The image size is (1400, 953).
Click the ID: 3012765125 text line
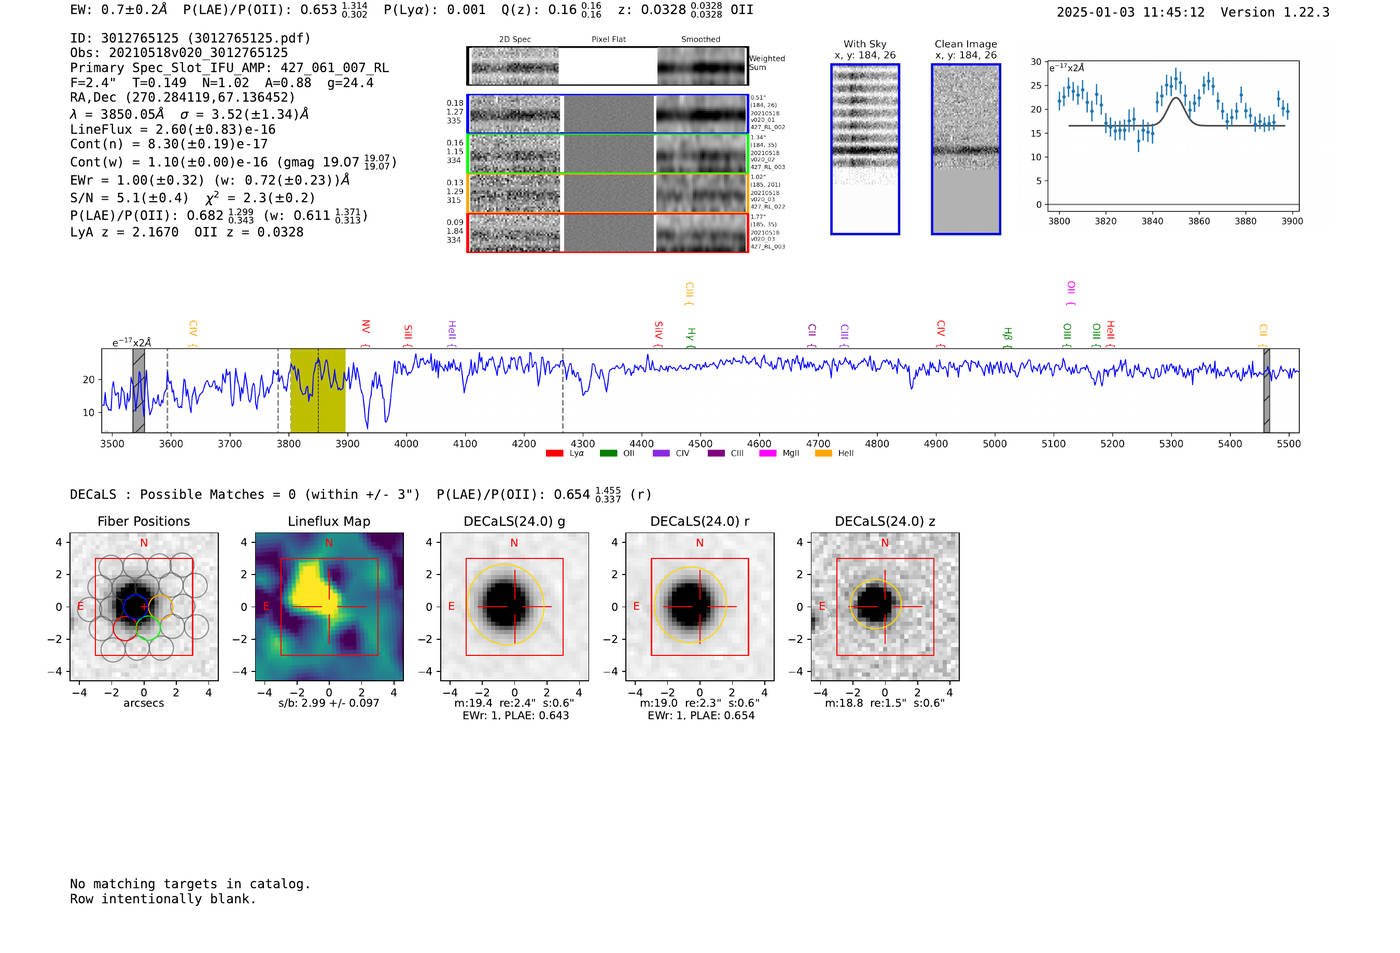(190, 38)
